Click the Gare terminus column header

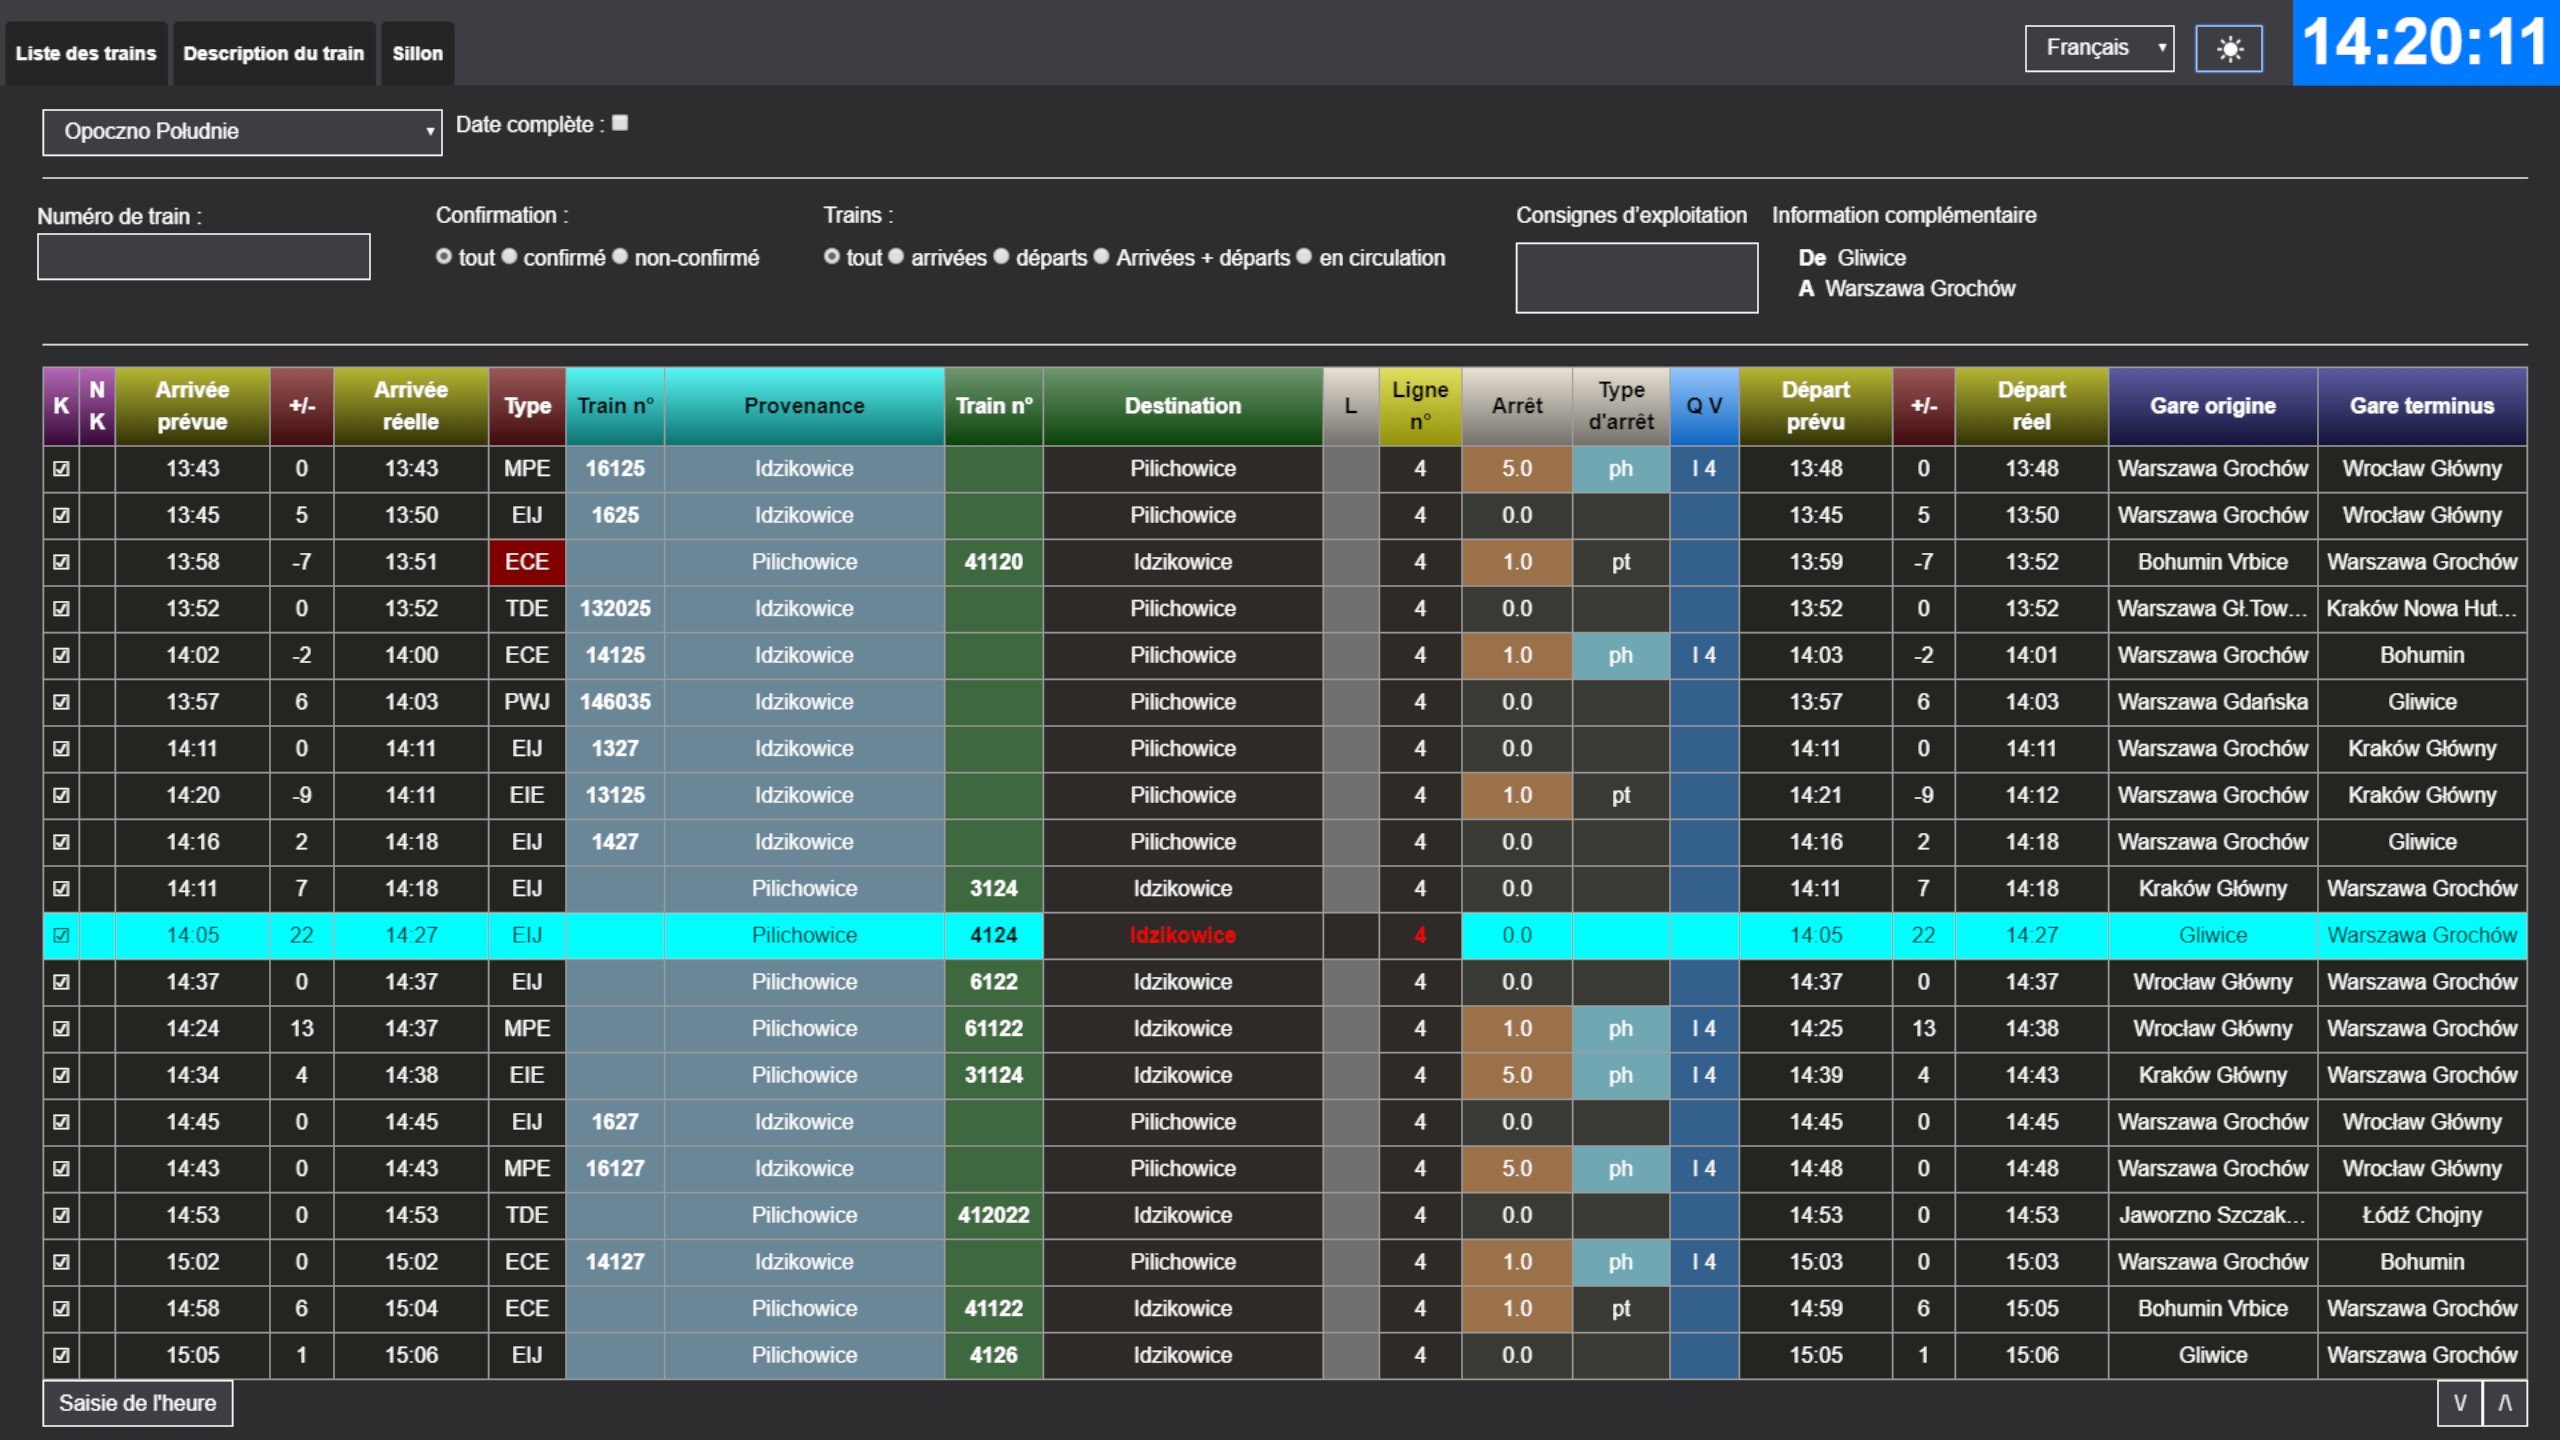pos(2422,406)
